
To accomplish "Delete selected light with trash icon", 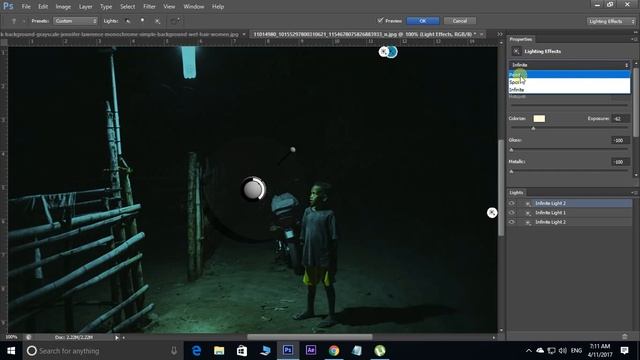I will pyautogui.click(x=624, y=336).
